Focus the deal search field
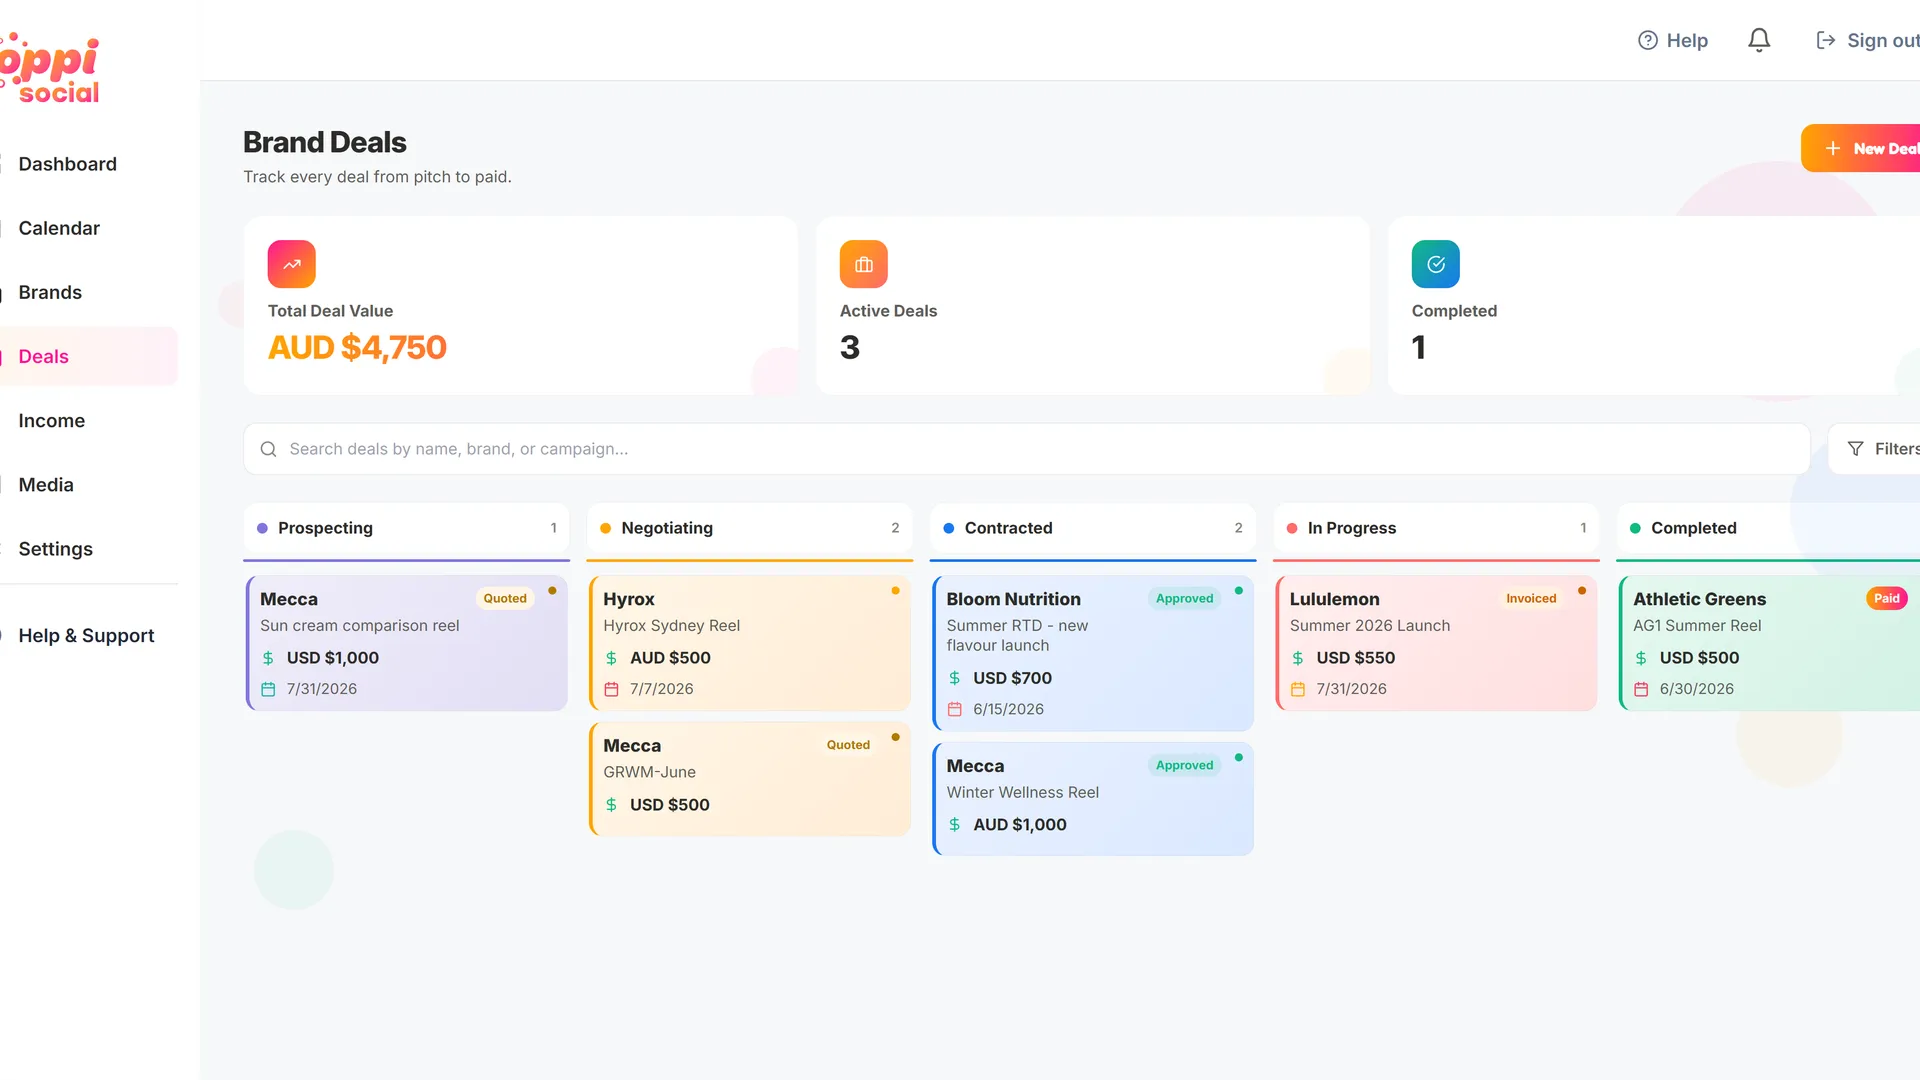Image resolution: width=1920 pixels, height=1080 pixels. click(x=1026, y=449)
